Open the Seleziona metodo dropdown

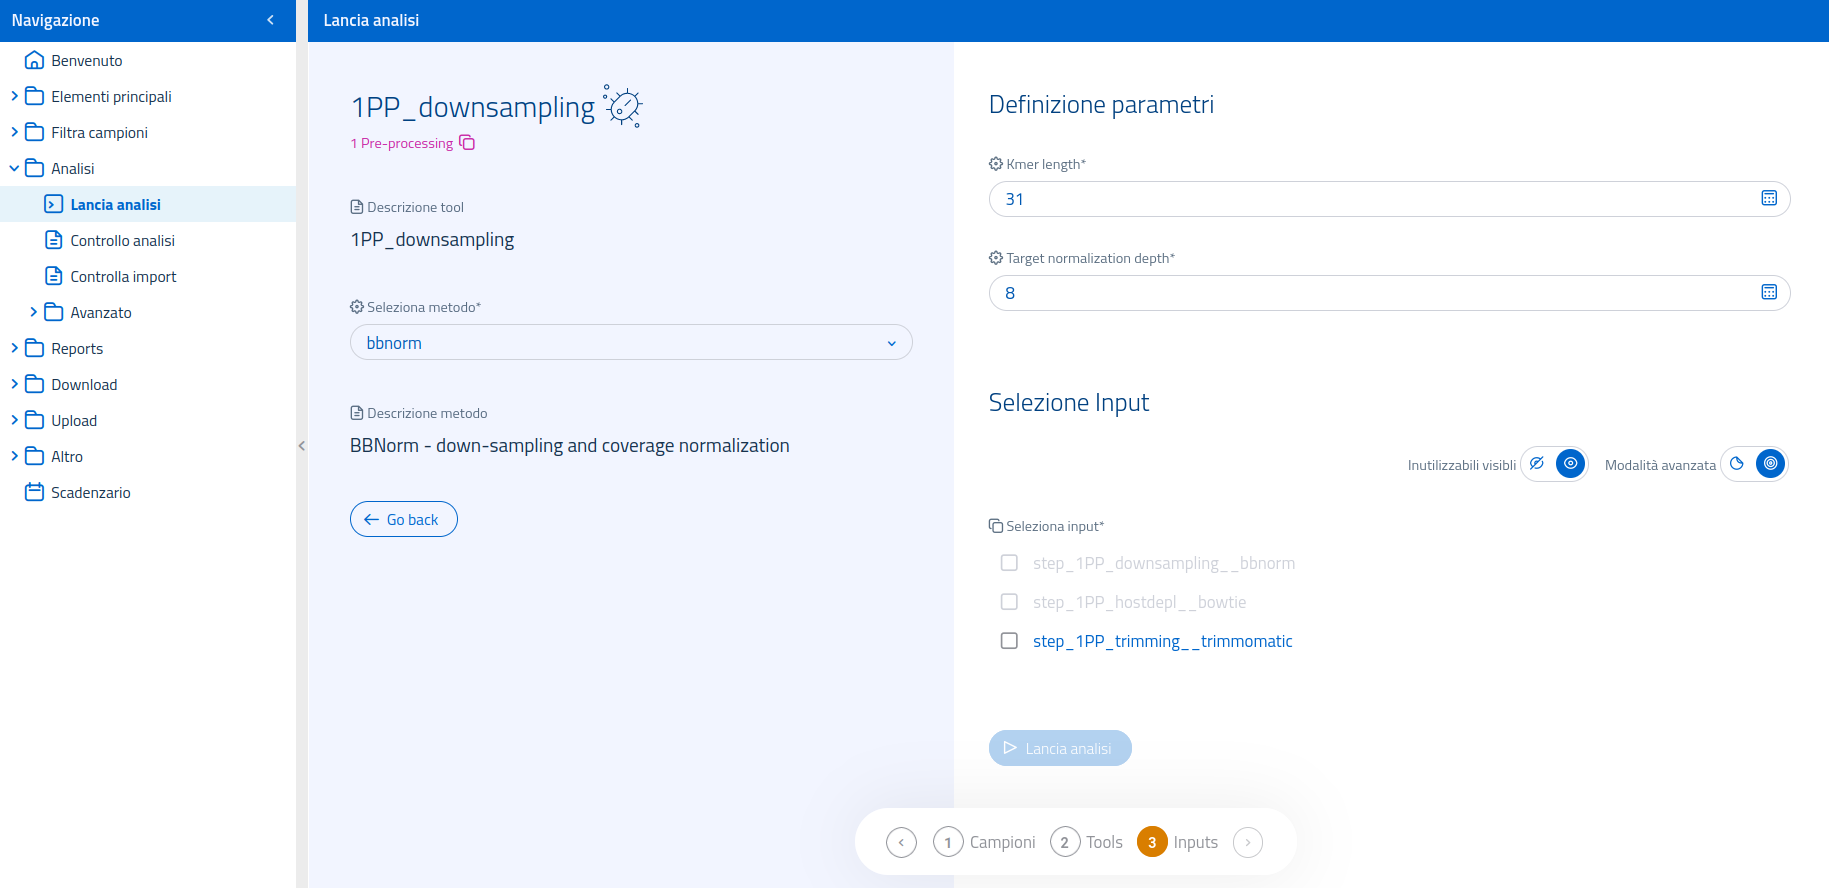631,343
